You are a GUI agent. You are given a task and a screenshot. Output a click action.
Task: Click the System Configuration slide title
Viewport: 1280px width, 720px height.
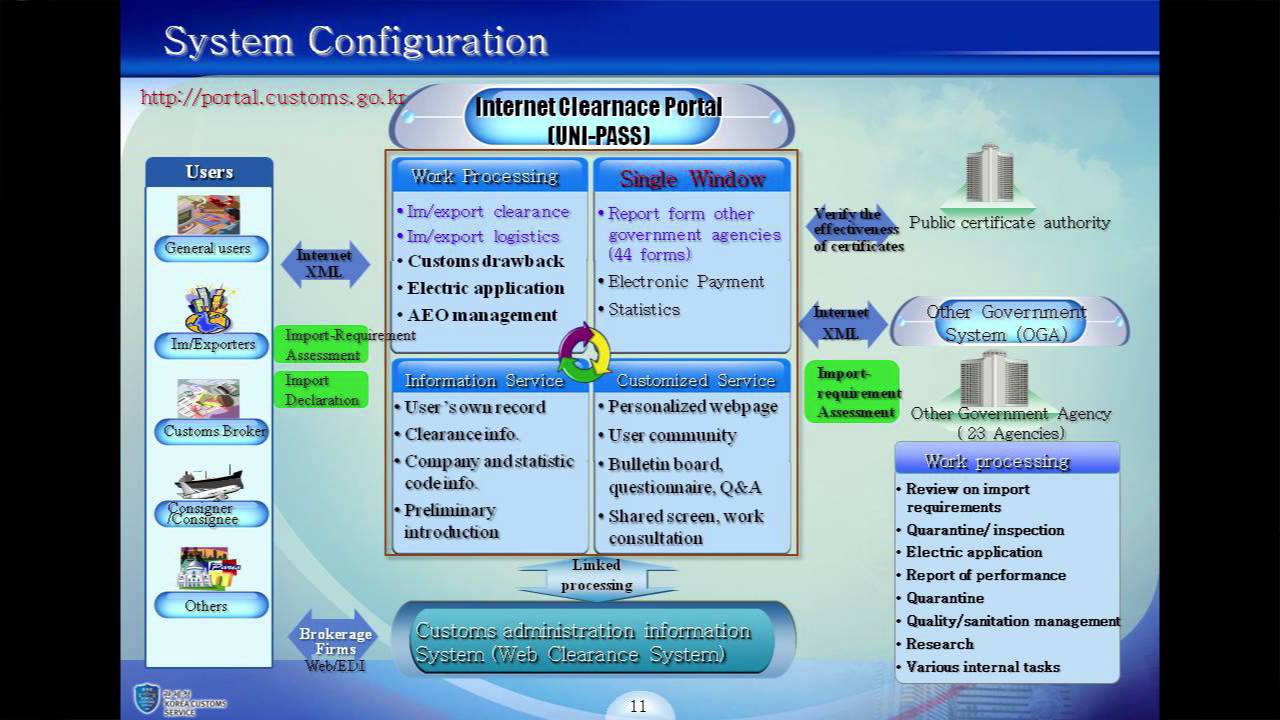click(x=356, y=42)
